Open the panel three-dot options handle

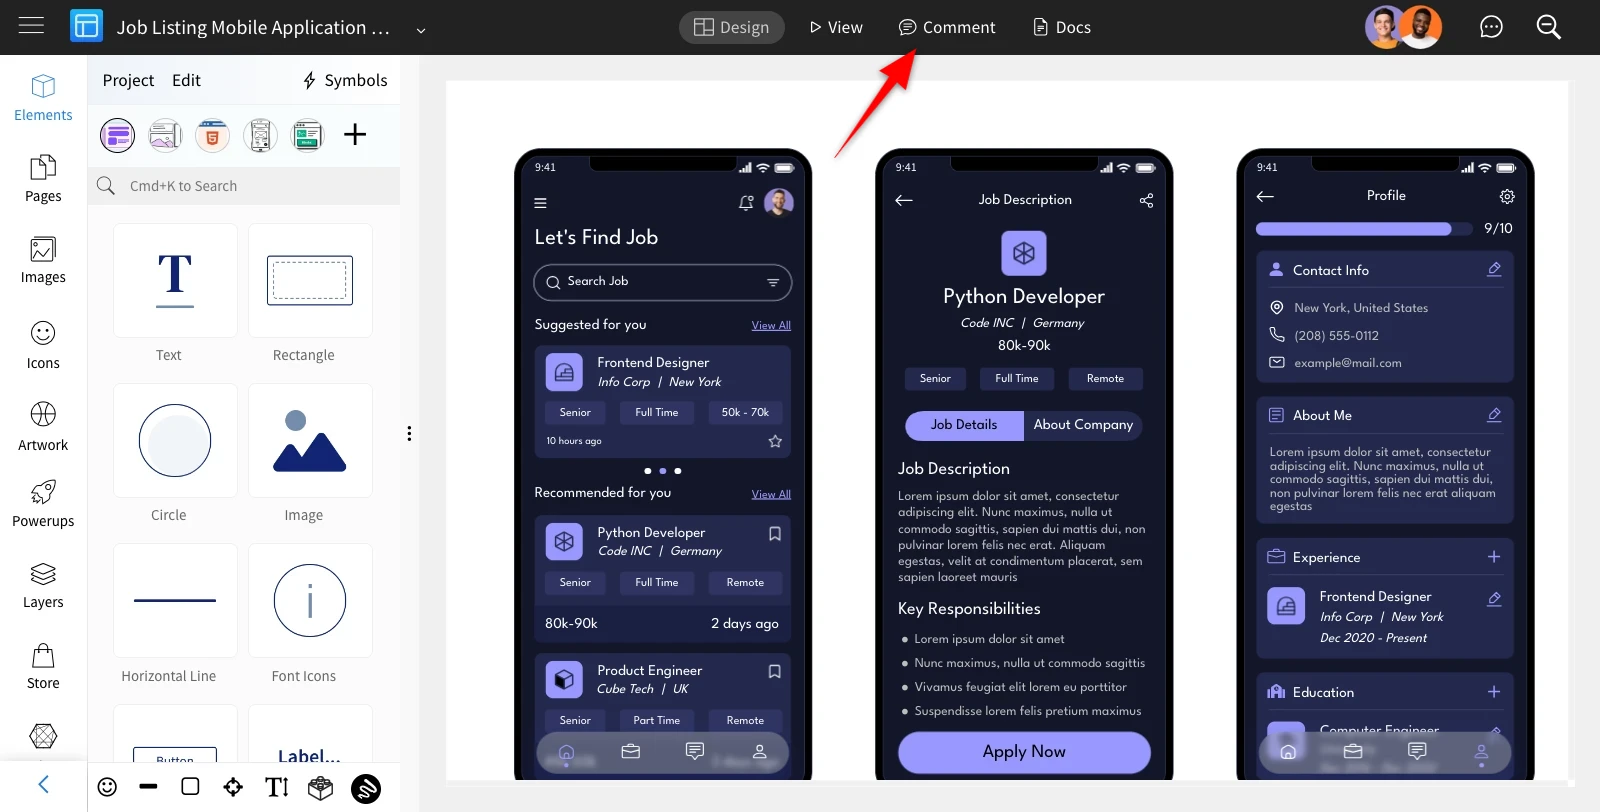coord(409,433)
